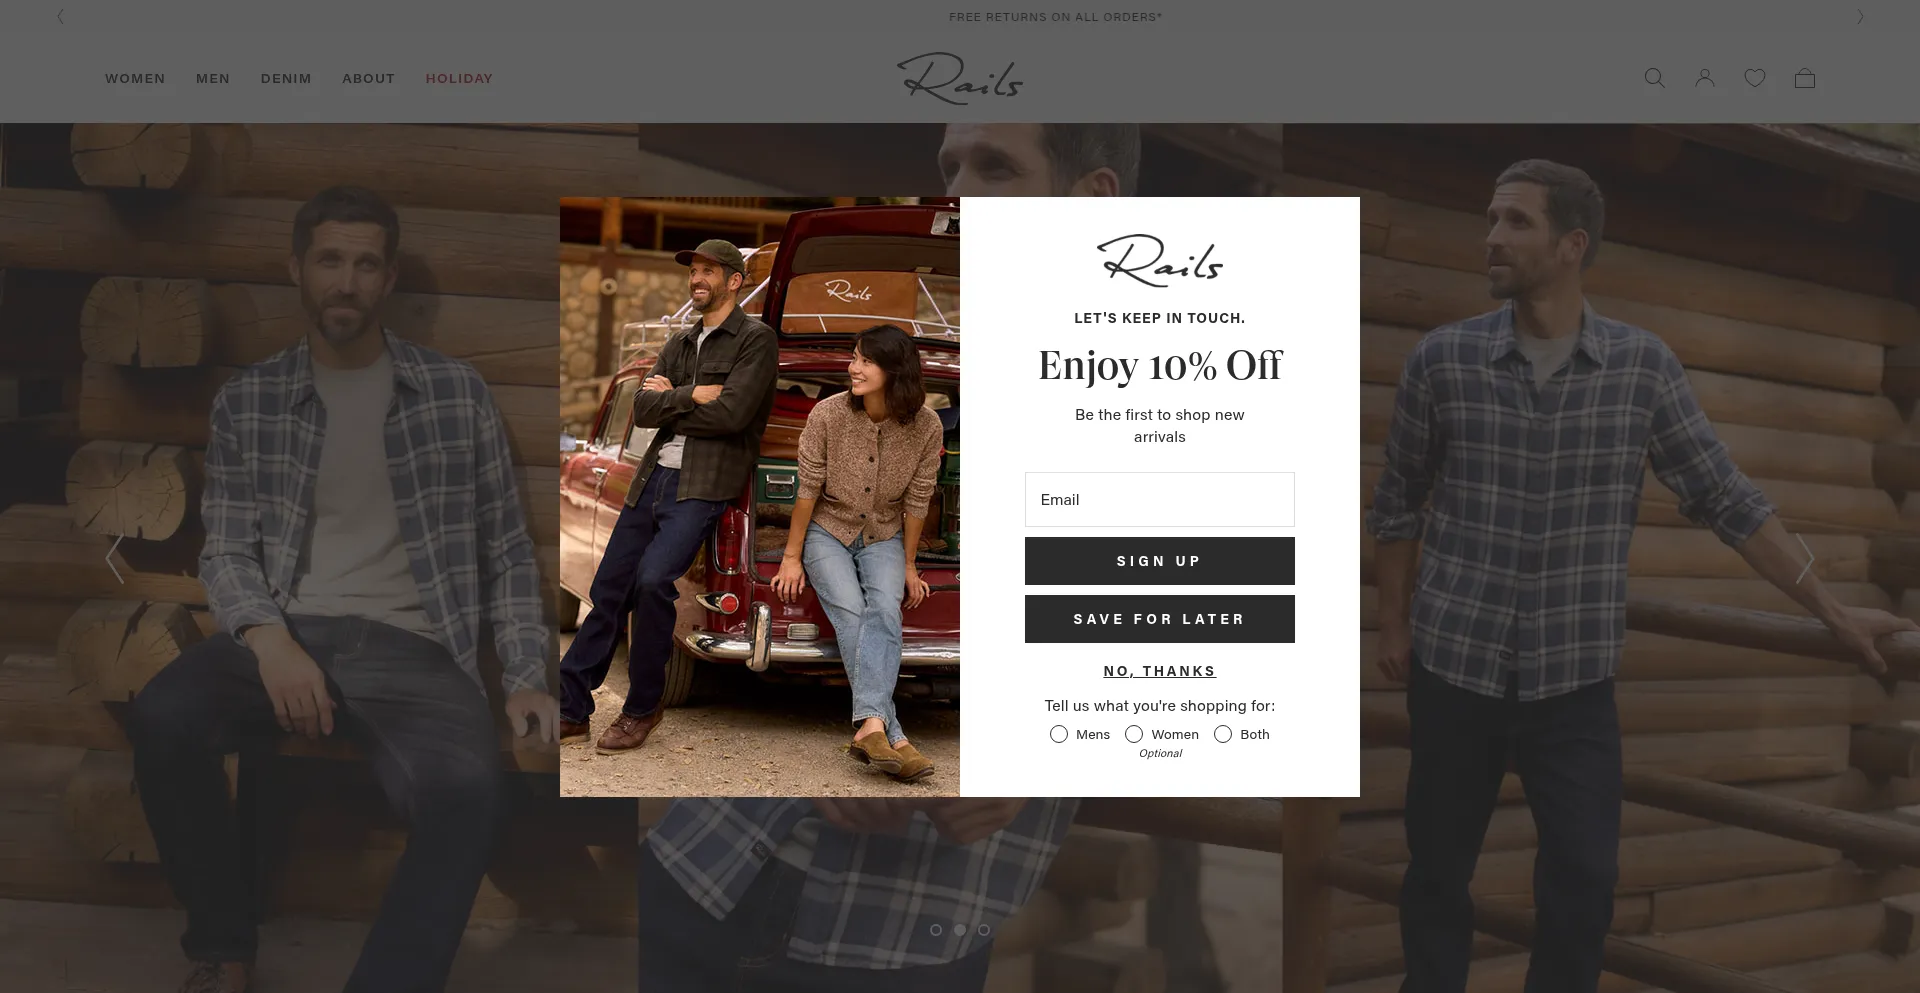Open the MEN navigation menu
The image size is (1920, 993).
tap(213, 78)
